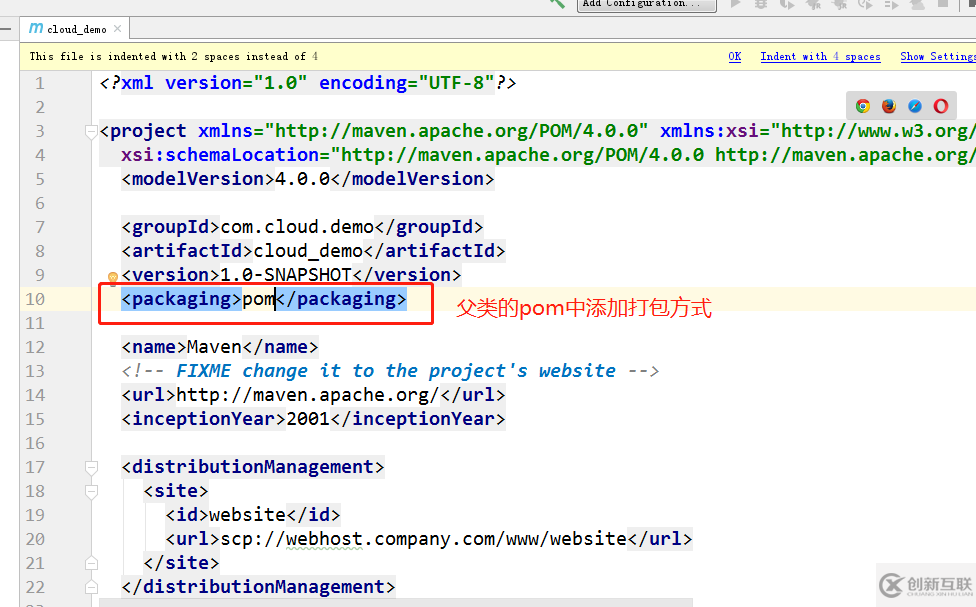
Task: Click the FIXME comment line
Action: coord(390,371)
